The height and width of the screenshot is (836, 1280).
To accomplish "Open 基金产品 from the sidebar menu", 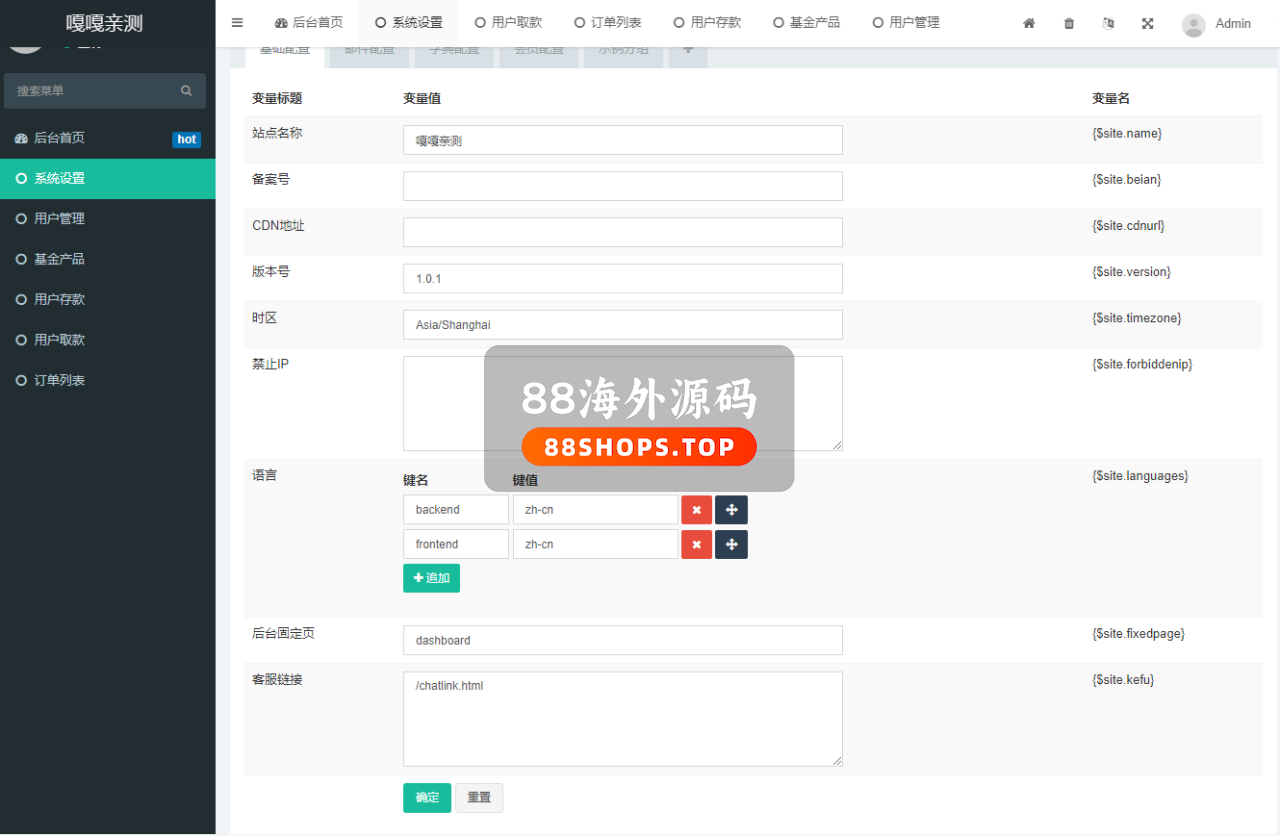I will click(59, 259).
